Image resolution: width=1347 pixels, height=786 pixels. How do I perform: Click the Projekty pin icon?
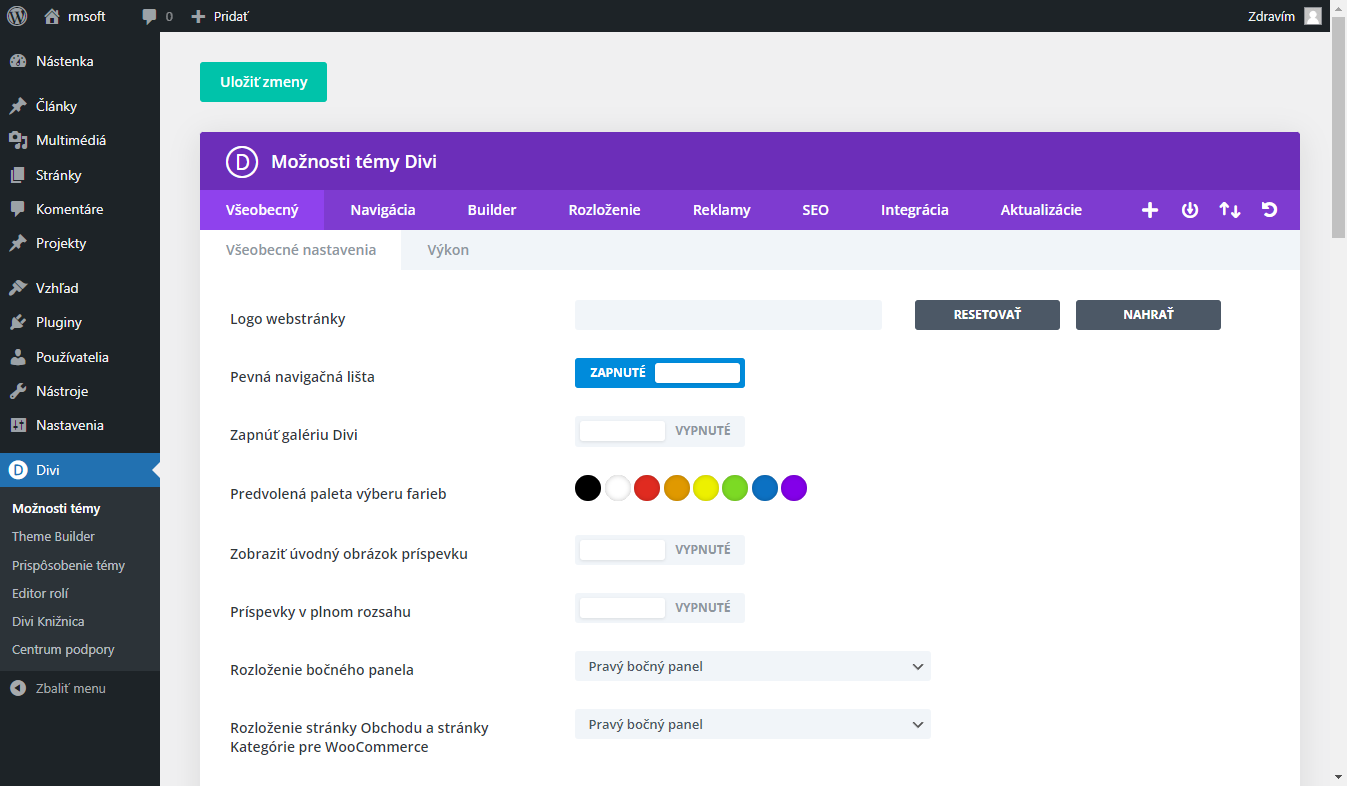(18, 243)
